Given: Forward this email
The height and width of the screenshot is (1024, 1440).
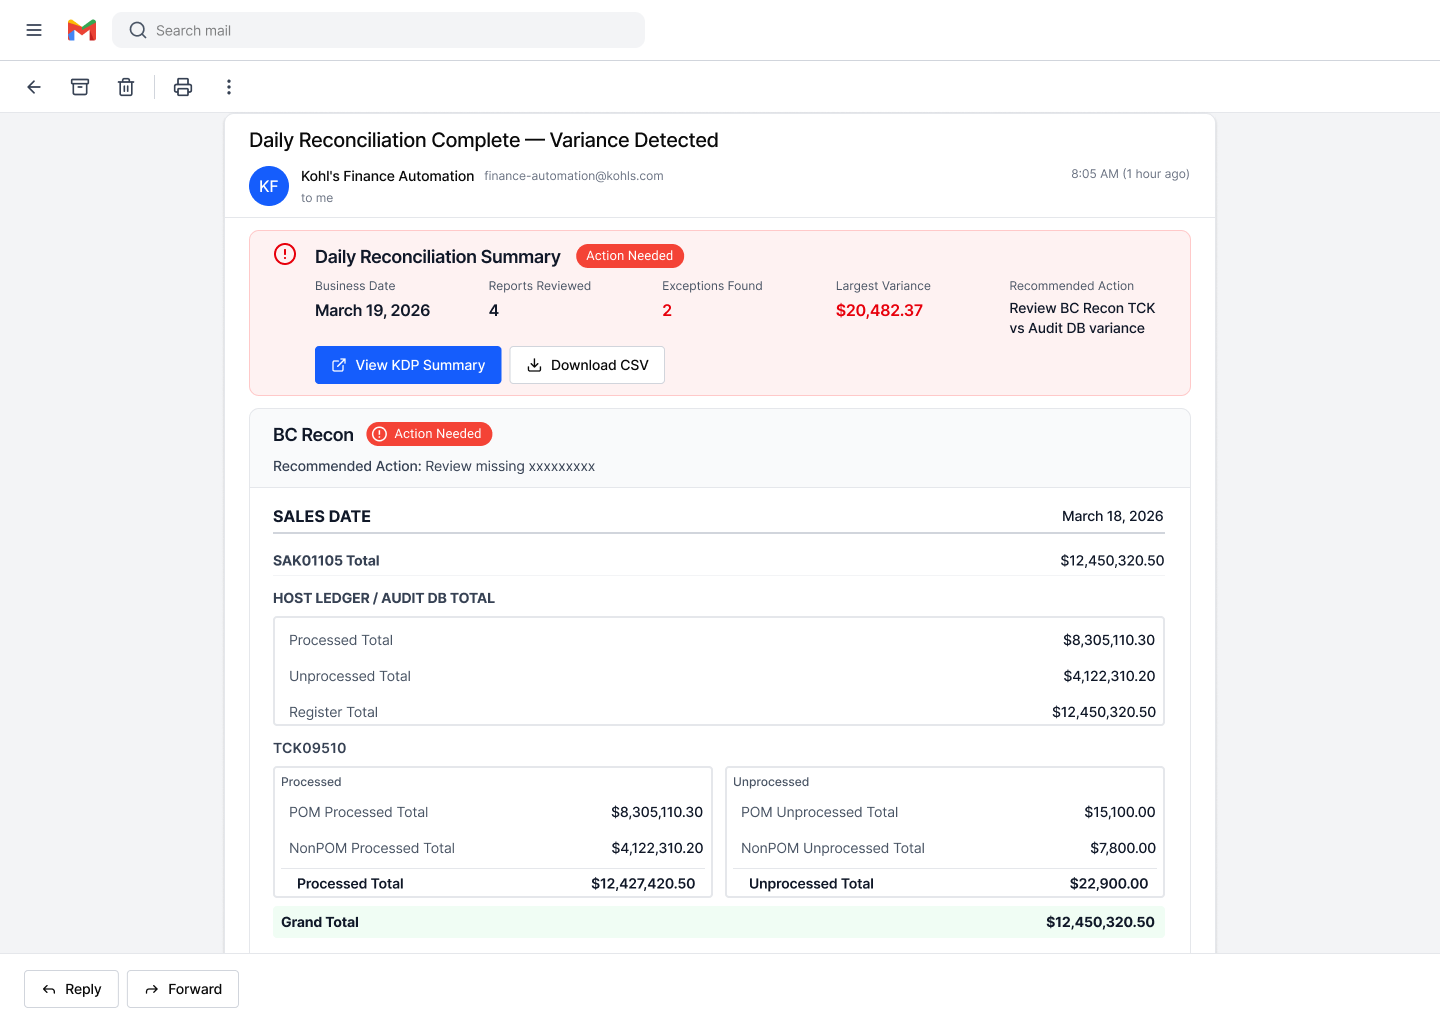Looking at the screenshot, I should [183, 989].
